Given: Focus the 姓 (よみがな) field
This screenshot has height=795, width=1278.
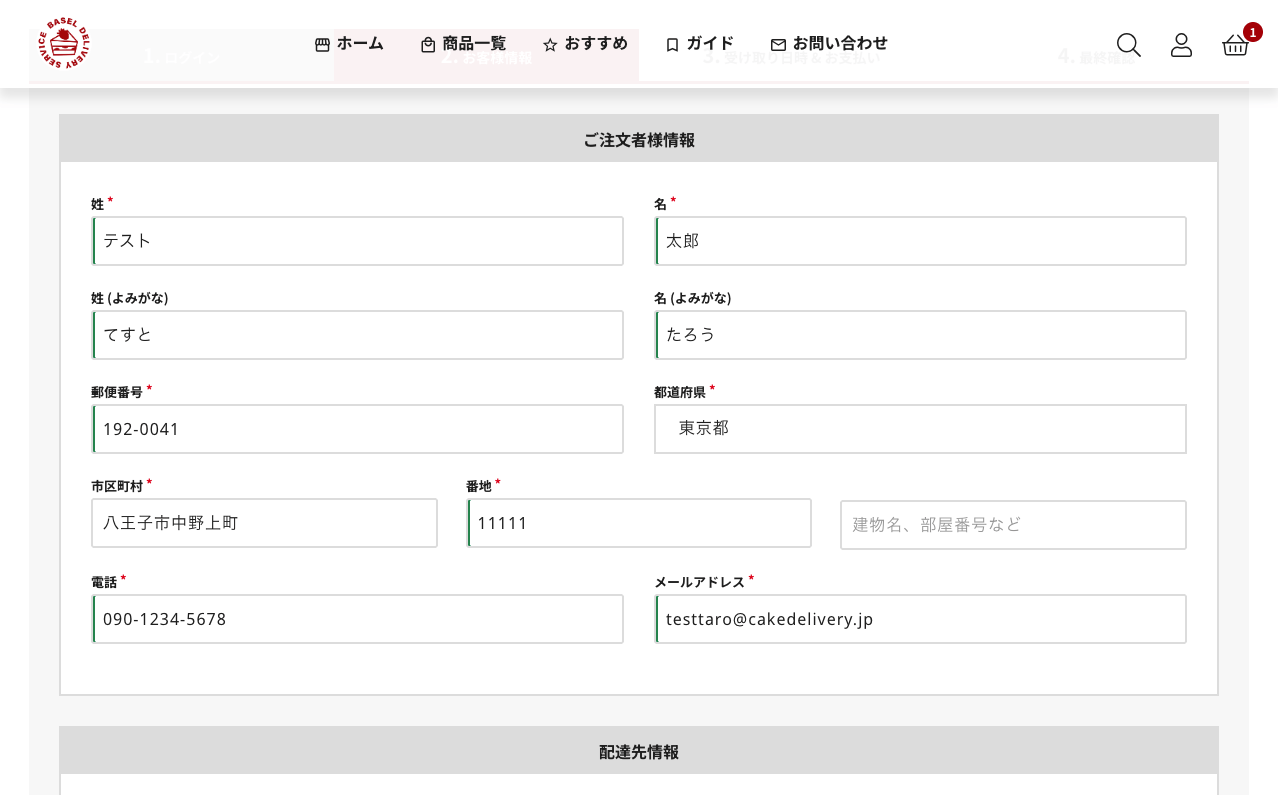Looking at the screenshot, I should click(x=358, y=335).
